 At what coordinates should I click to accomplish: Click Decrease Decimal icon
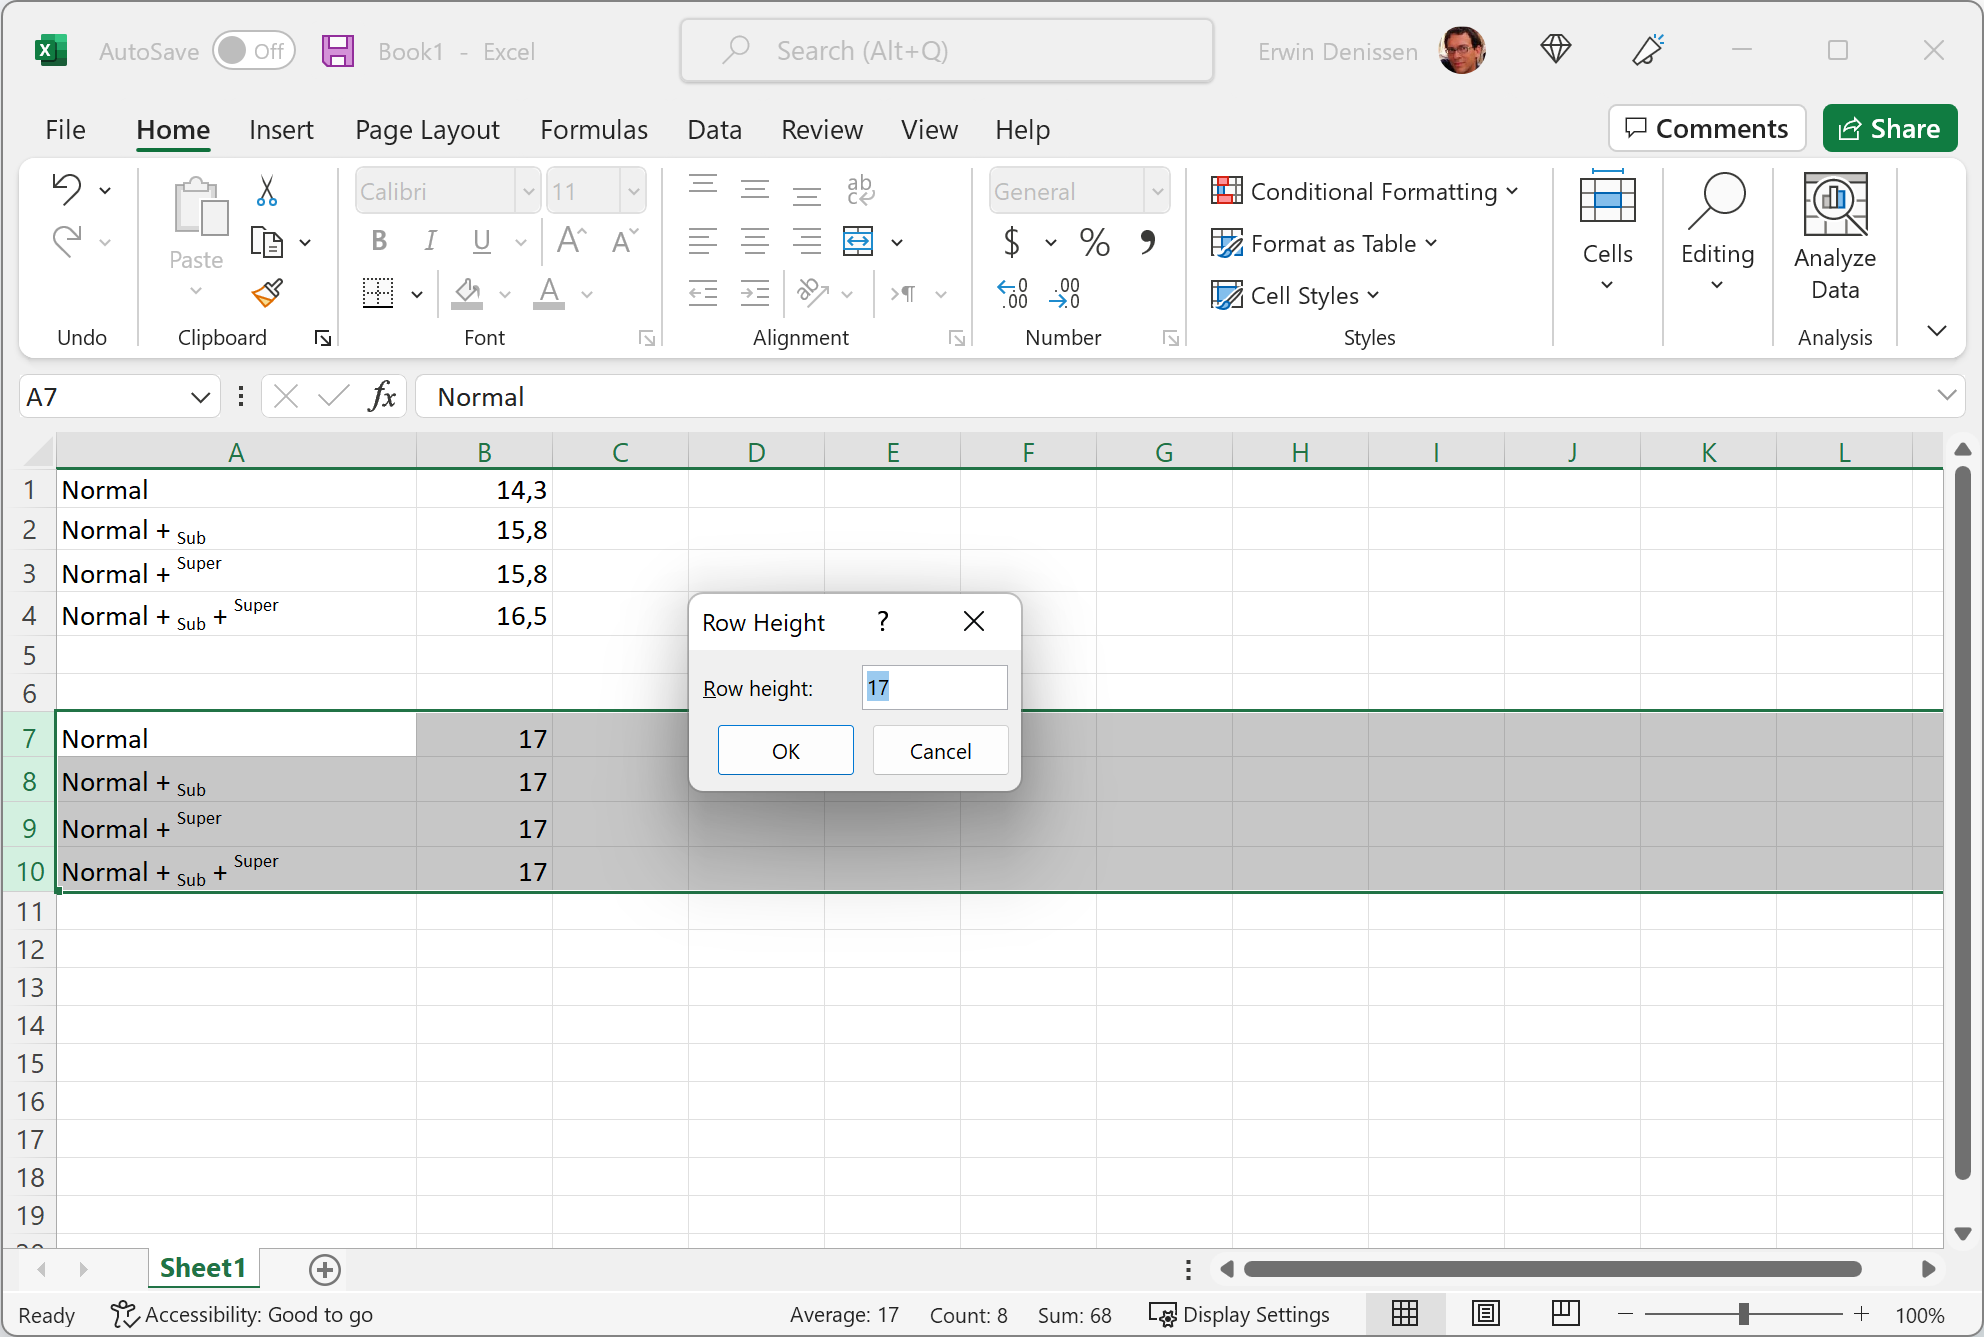pyautogui.click(x=1065, y=293)
